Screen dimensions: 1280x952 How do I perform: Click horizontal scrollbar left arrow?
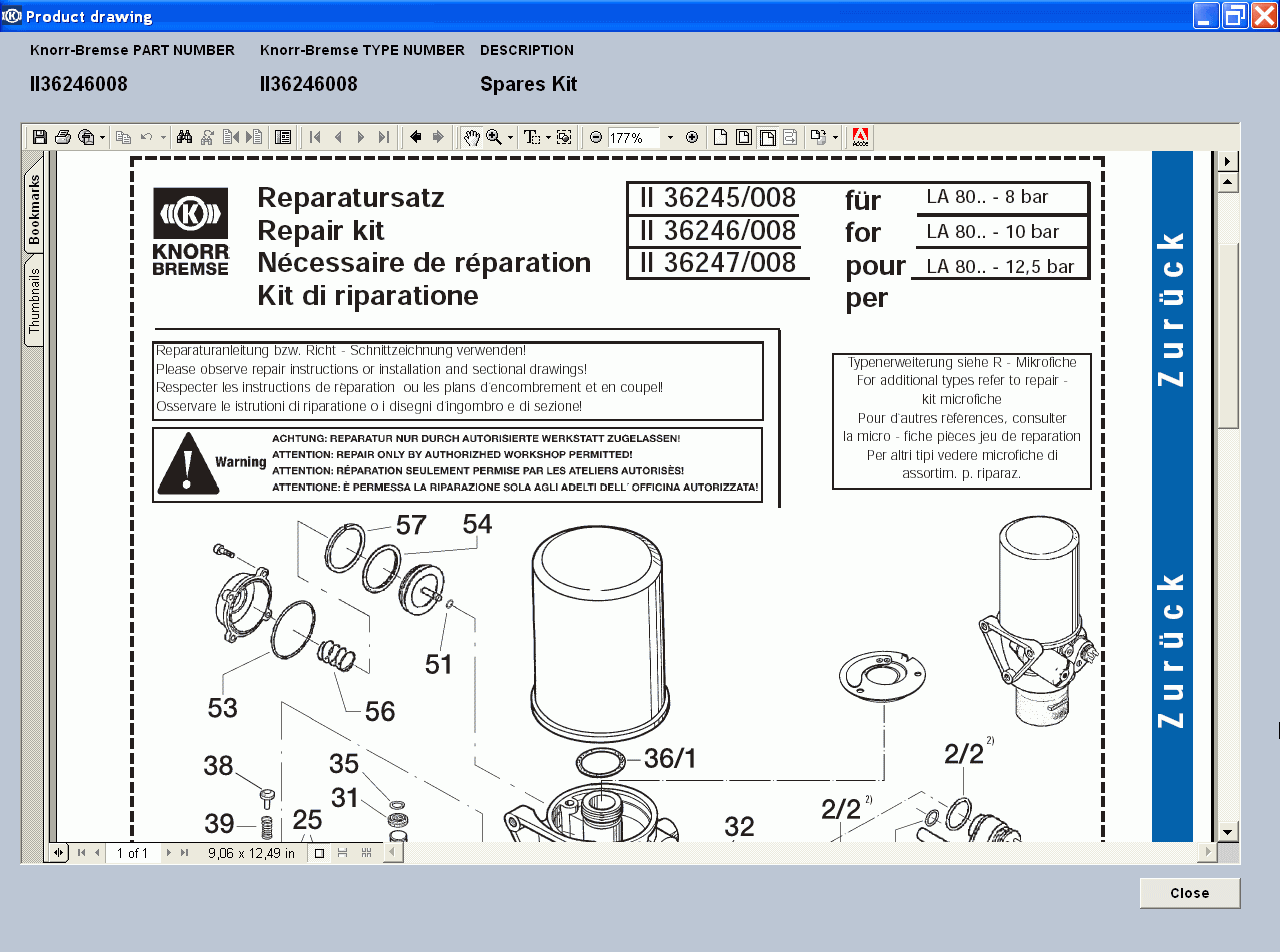tap(393, 853)
